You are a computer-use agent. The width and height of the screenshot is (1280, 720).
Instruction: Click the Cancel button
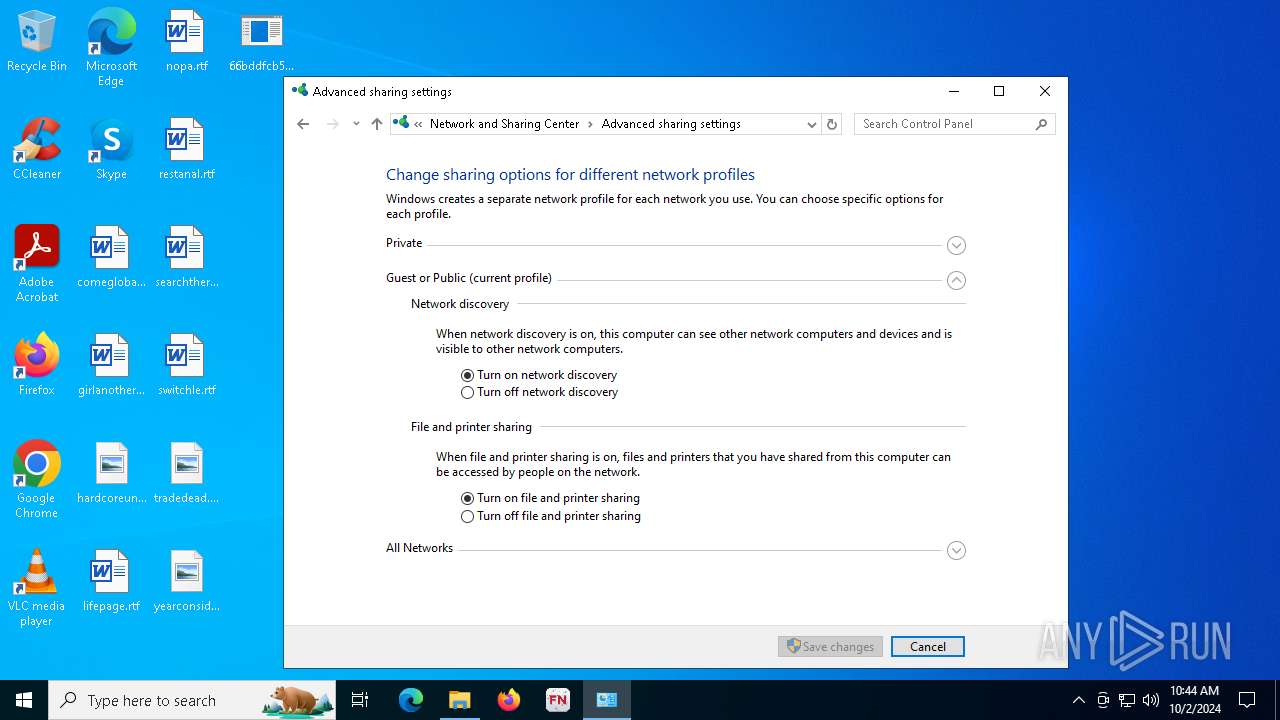(928, 647)
